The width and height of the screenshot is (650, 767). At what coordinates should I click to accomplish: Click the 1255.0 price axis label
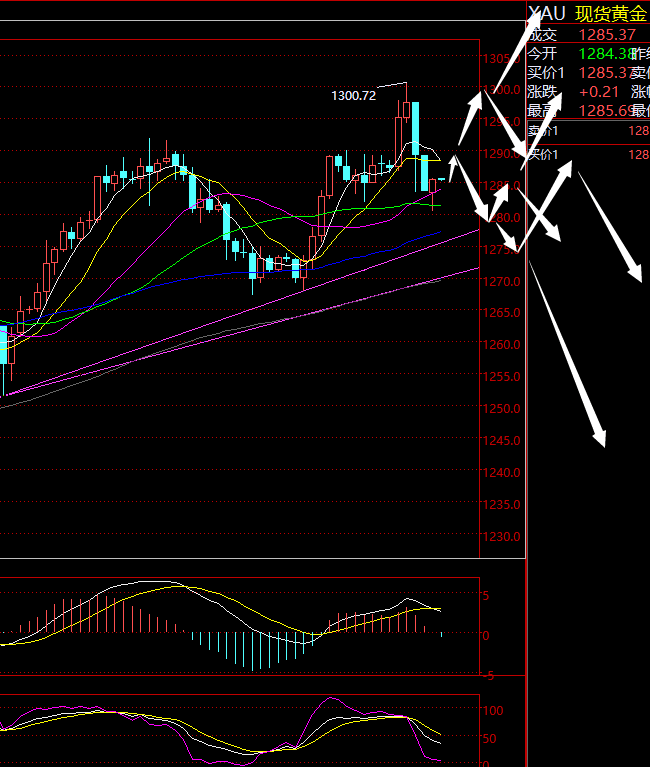501,377
